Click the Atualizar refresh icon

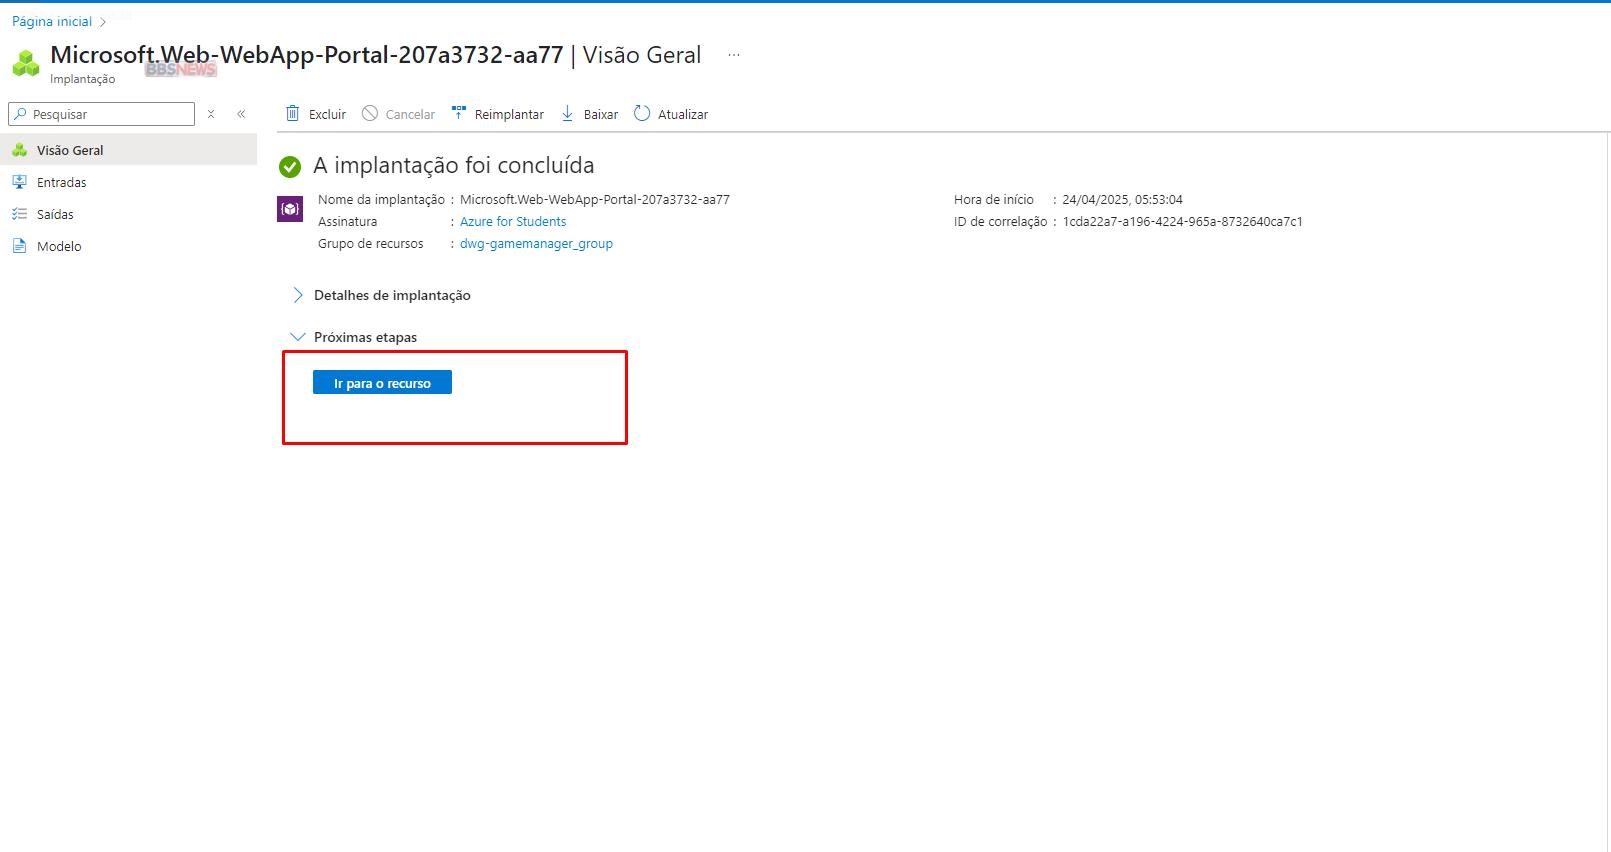(x=642, y=114)
